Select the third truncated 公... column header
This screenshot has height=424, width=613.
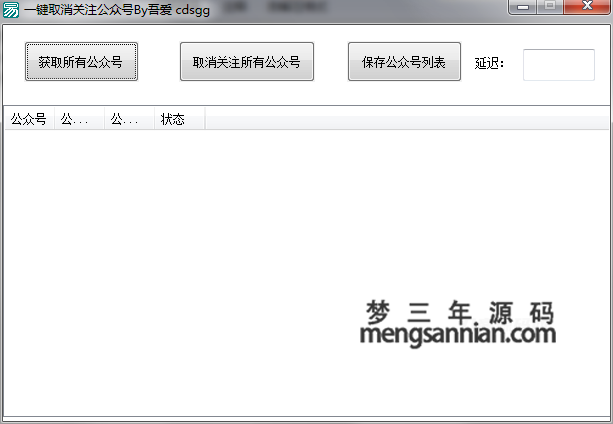pos(129,119)
